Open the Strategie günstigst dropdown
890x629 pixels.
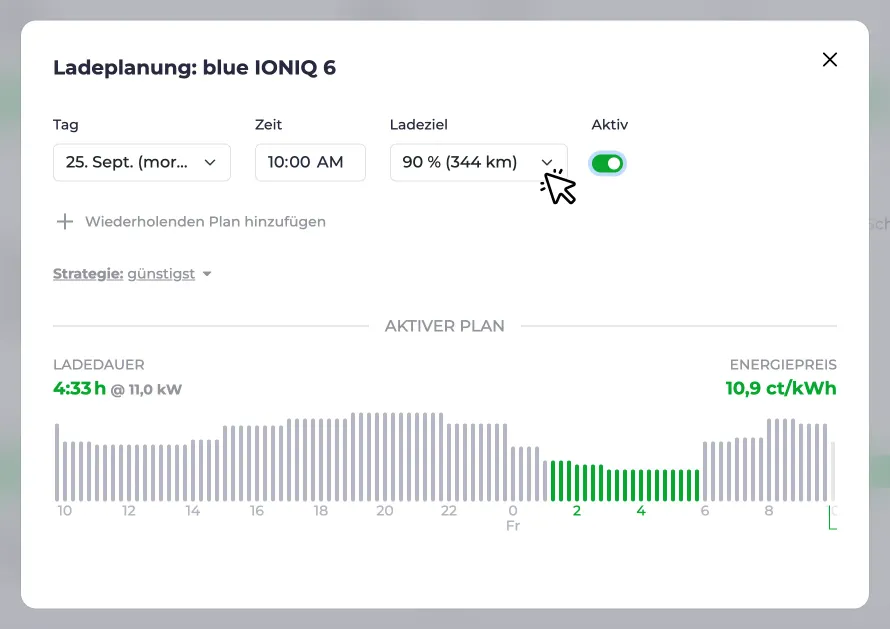(132, 274)
